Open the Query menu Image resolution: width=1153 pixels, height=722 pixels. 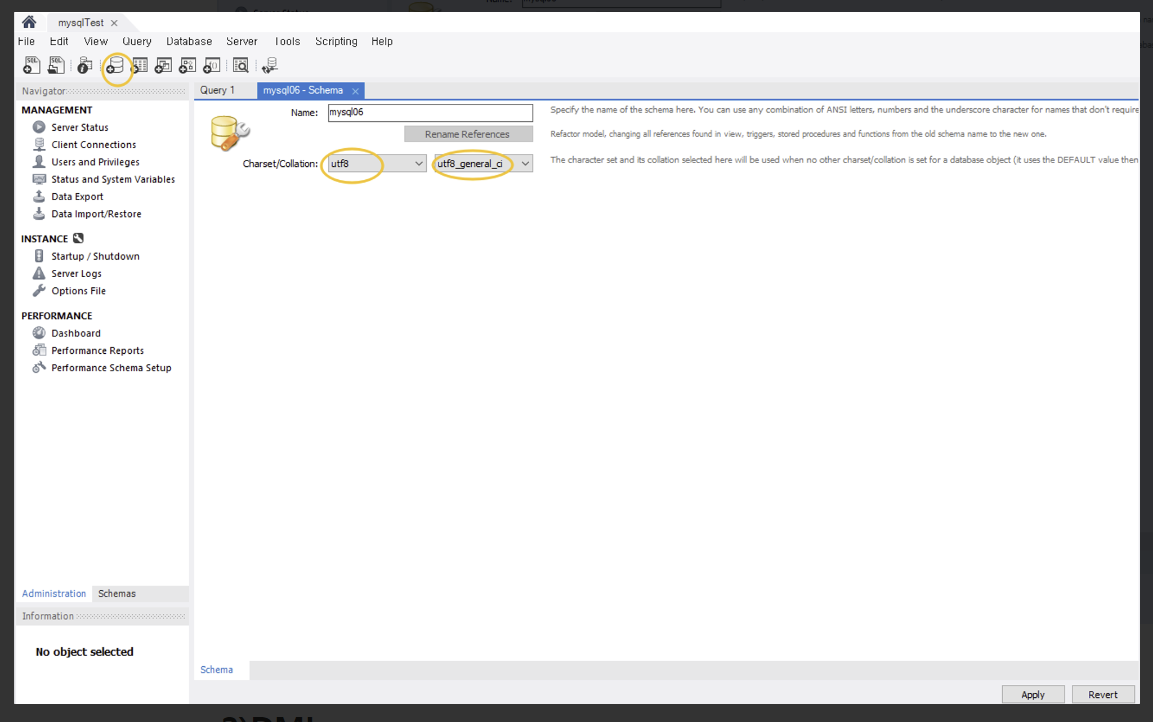[137, 41]
